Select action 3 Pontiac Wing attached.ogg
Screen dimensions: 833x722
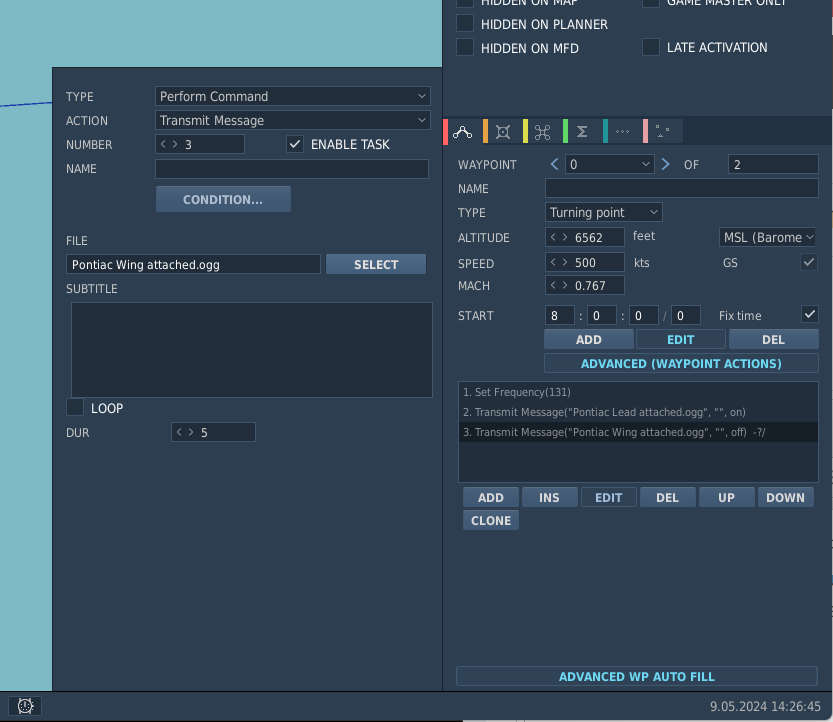638,432
